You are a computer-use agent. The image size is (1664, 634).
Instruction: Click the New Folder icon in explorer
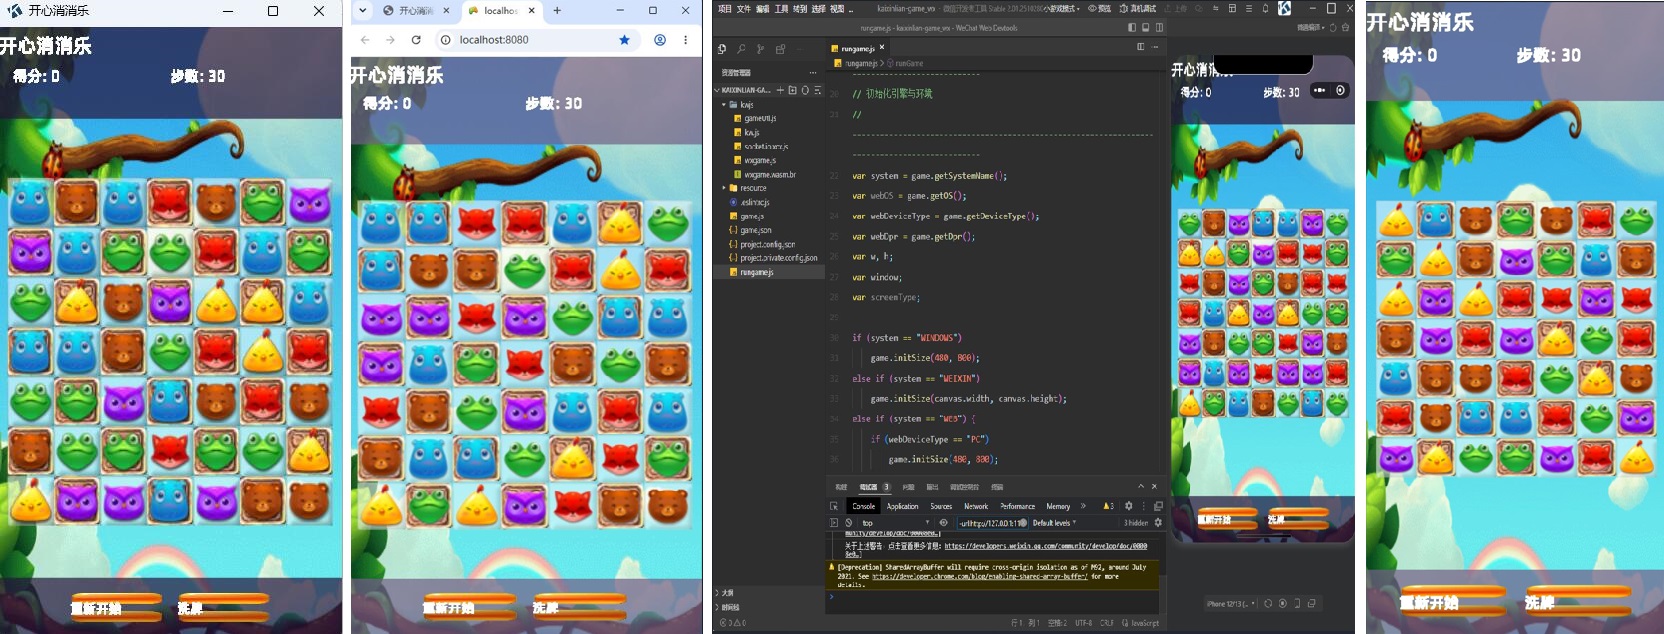(x=793, y=90)
